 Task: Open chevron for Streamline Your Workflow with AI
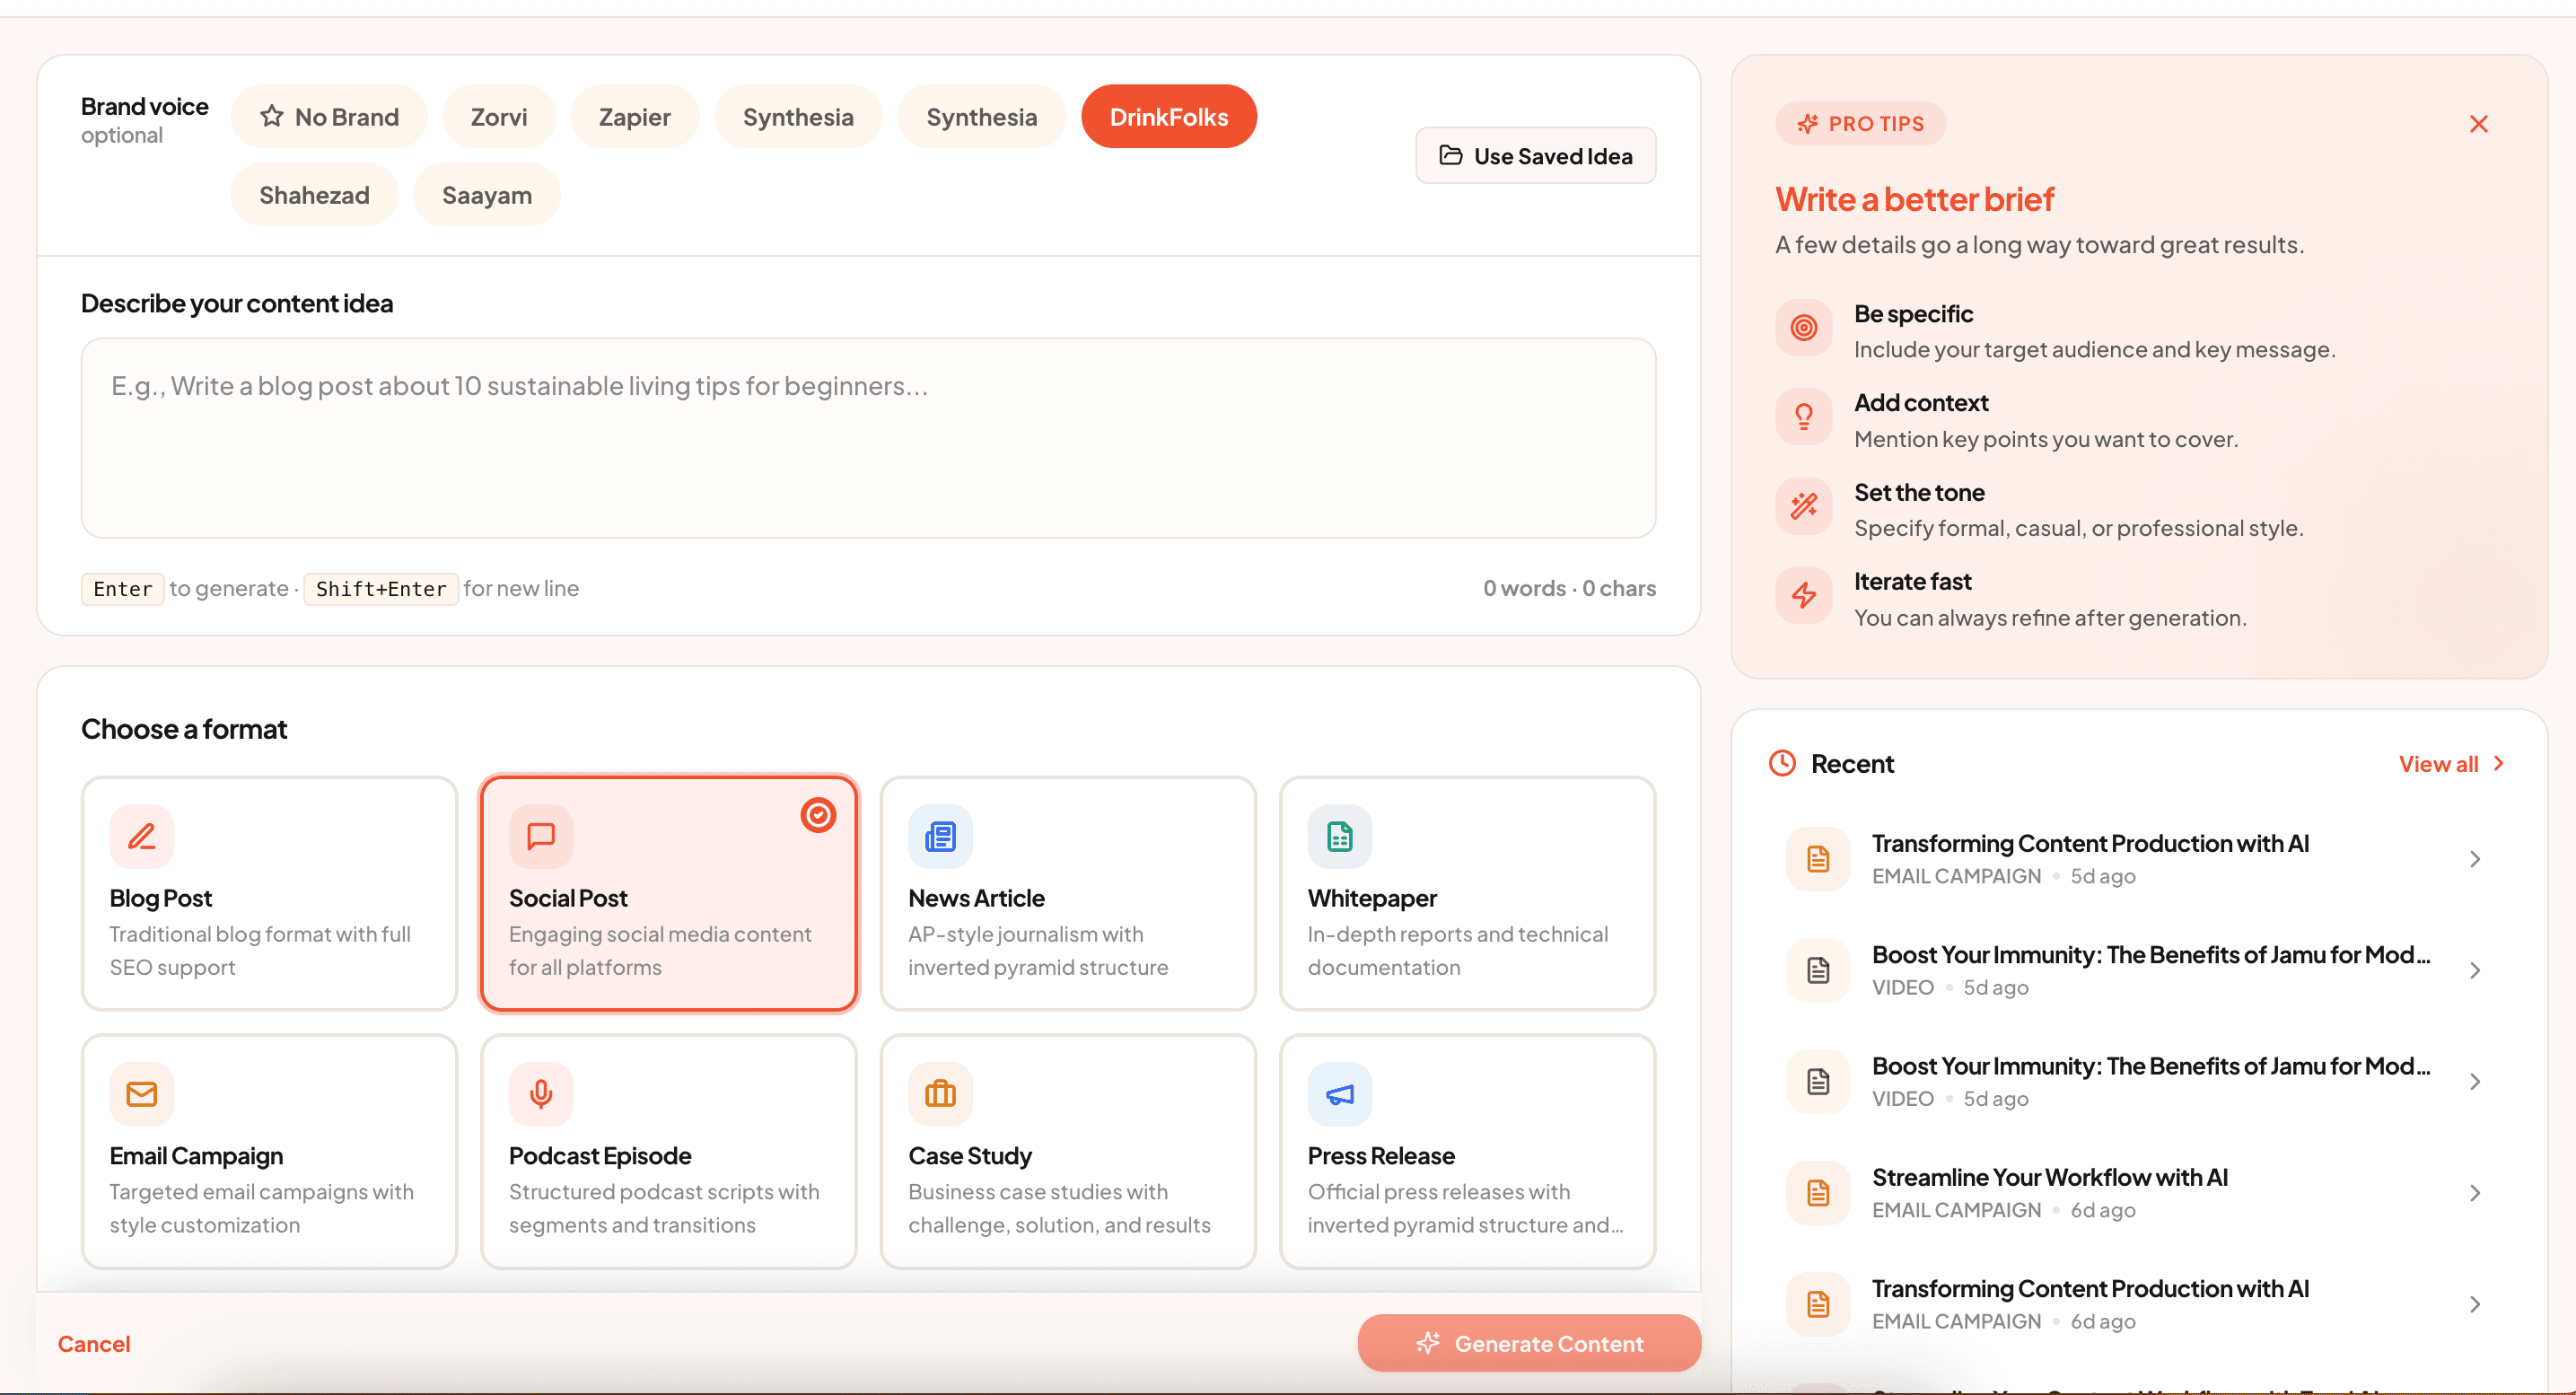coord(2475,1193)
